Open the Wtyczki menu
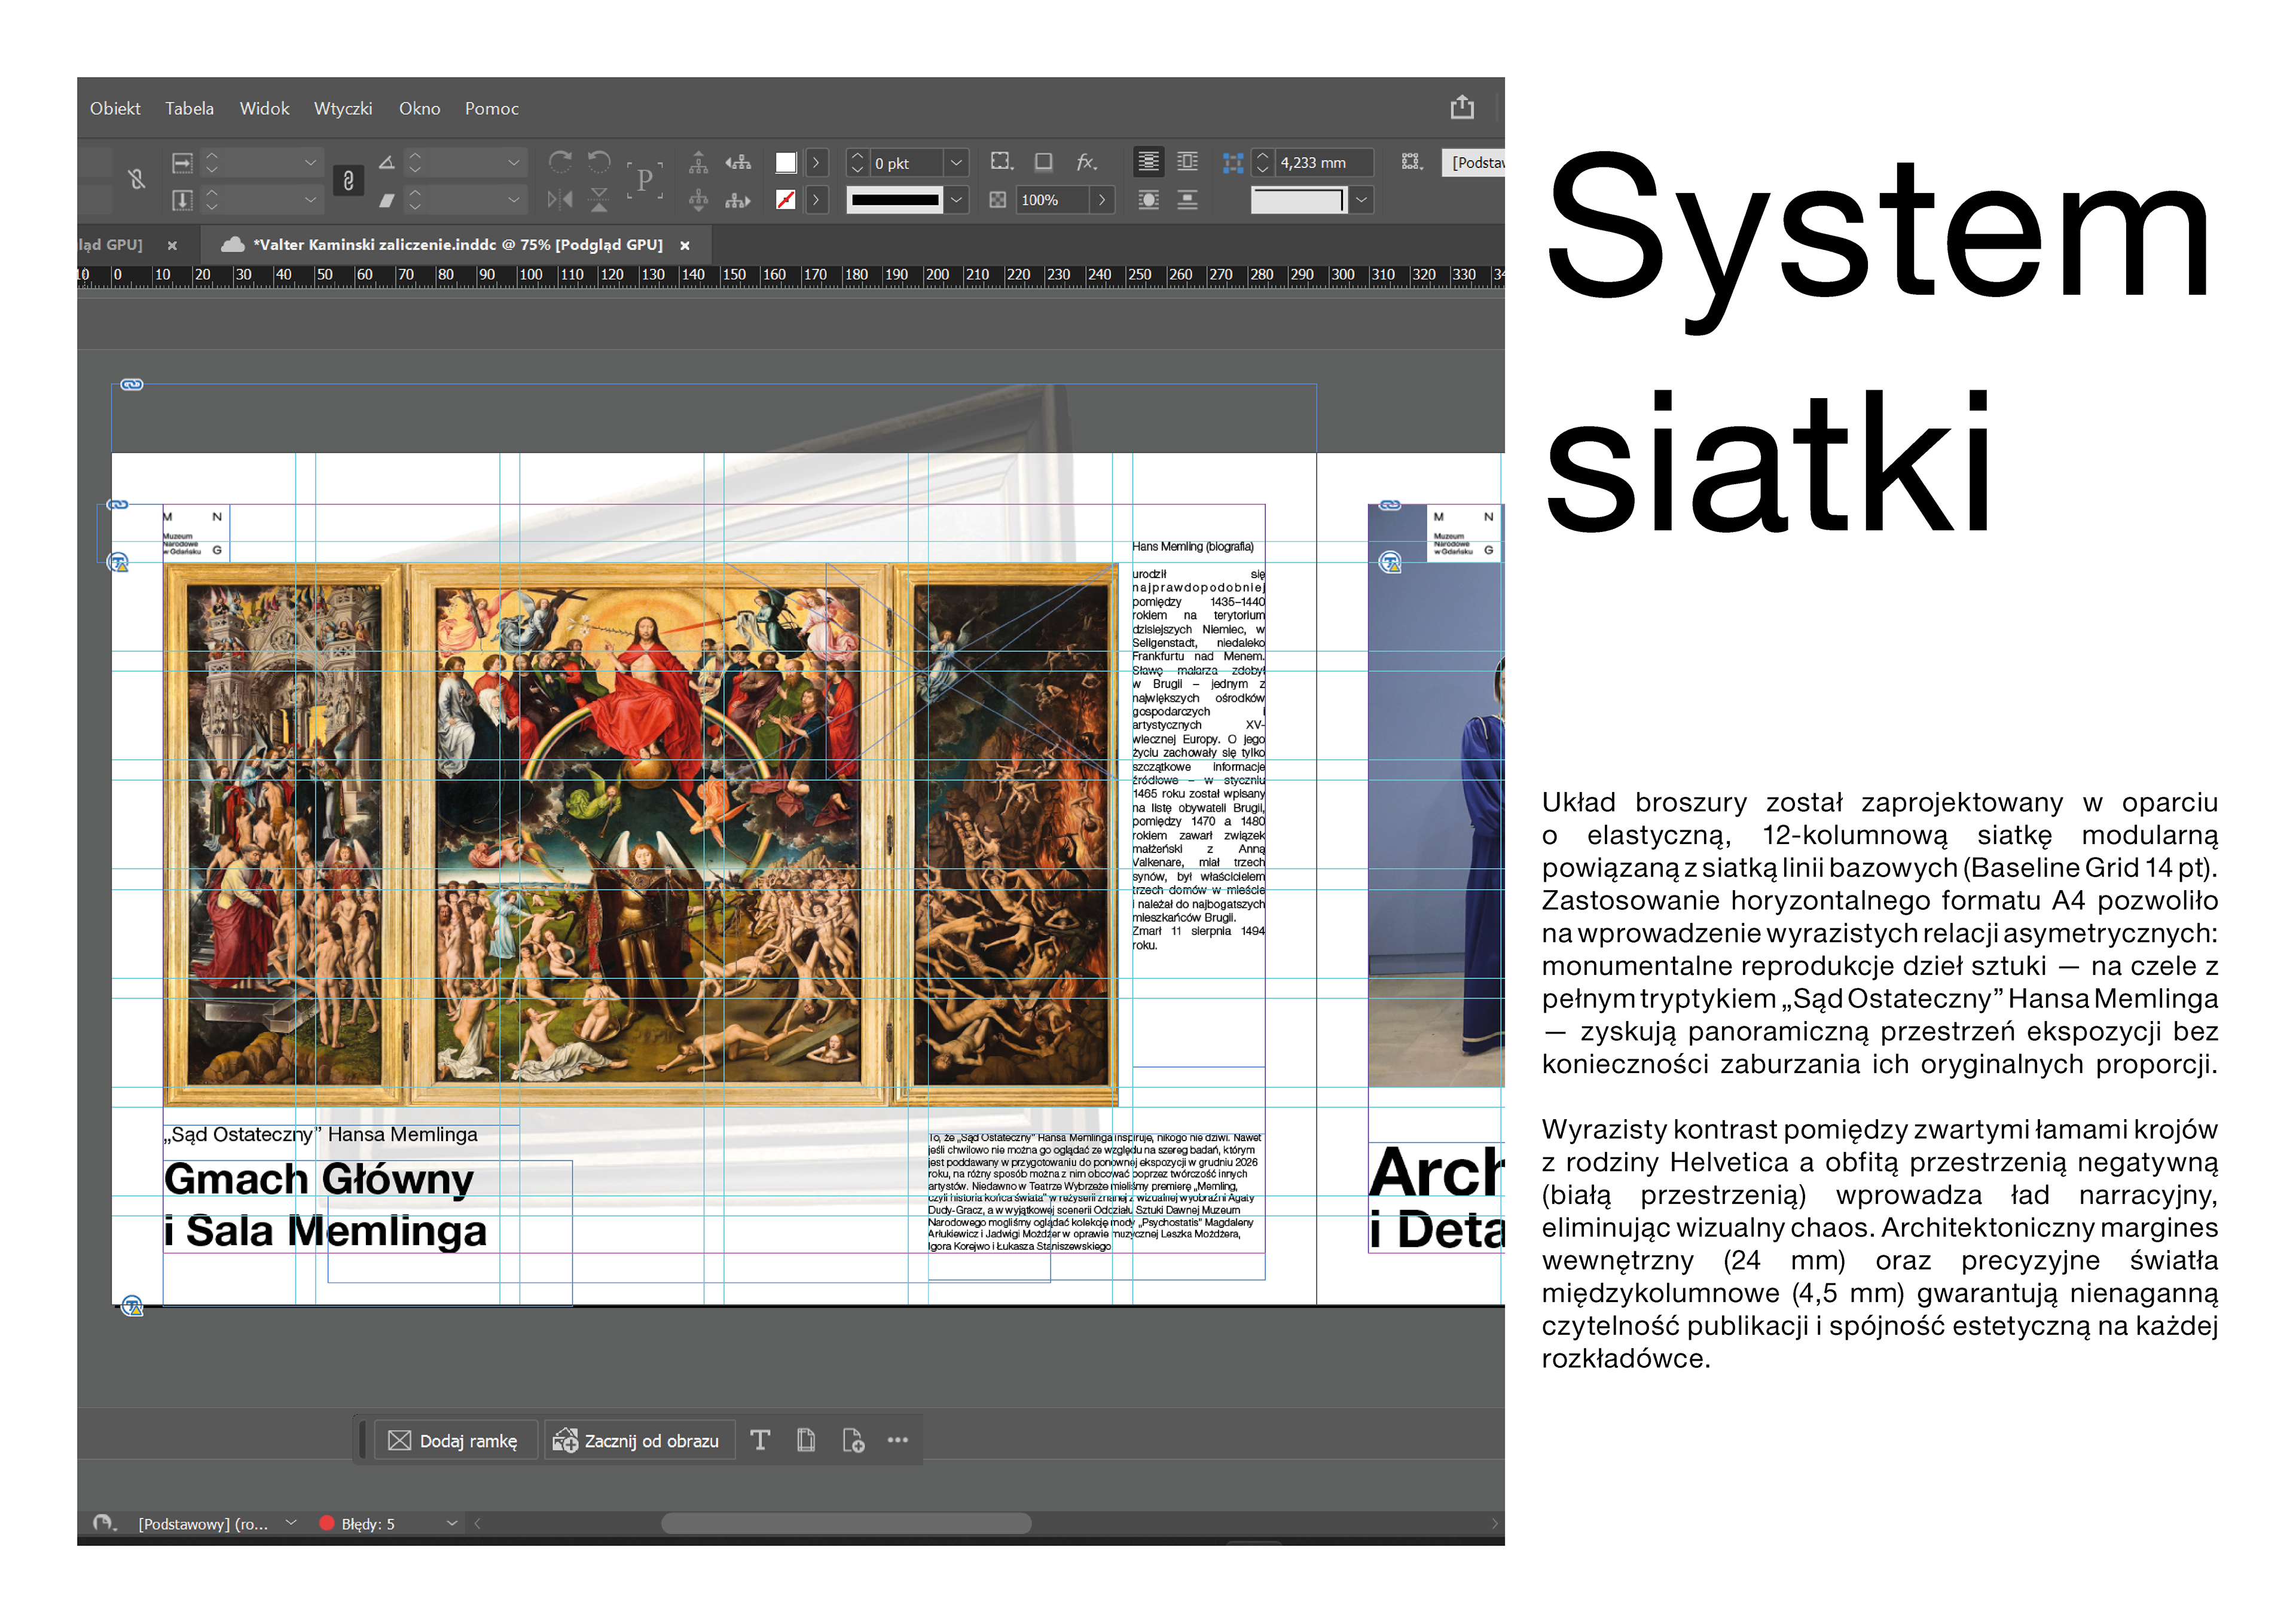 [x=343, y=108]
